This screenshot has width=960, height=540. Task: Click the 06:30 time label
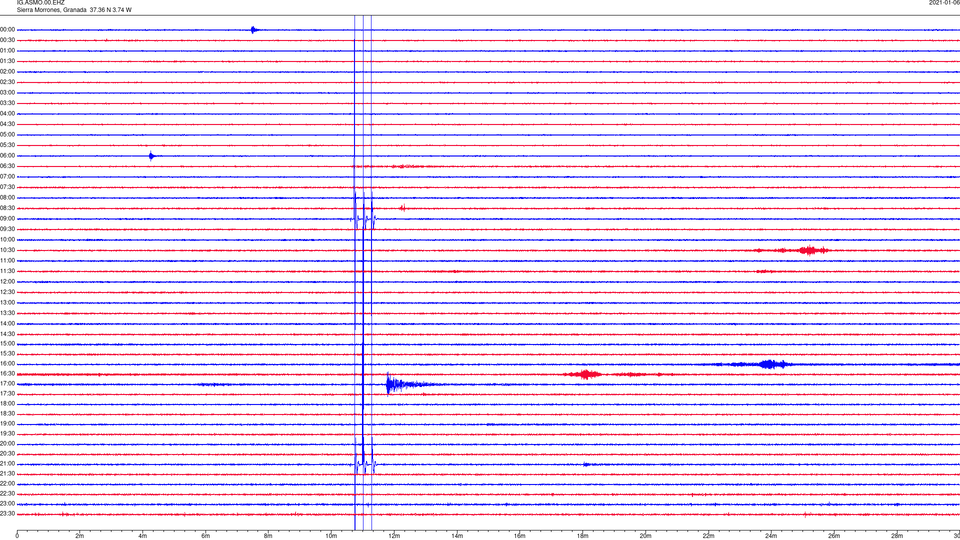[7, 166]
